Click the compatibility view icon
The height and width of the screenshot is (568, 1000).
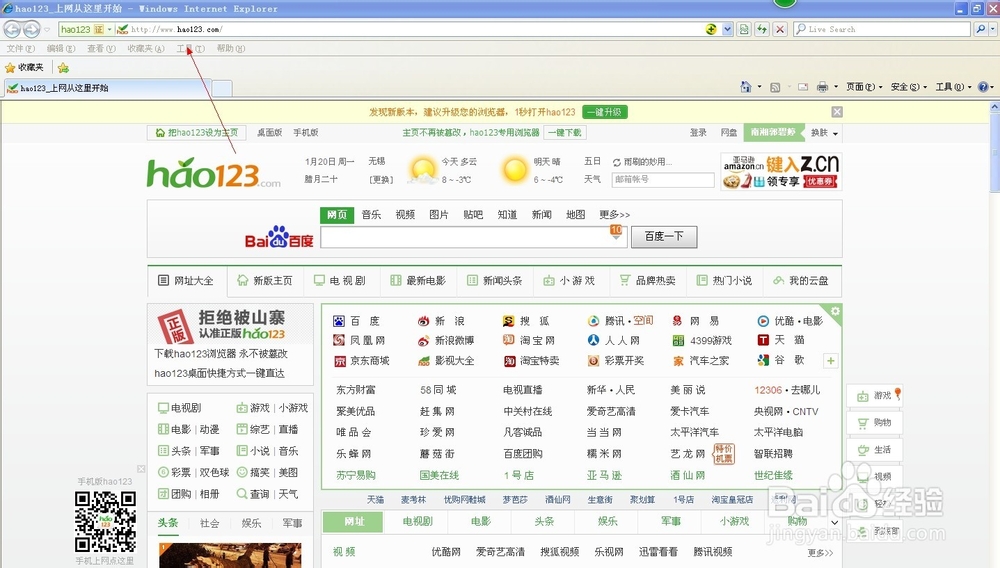point(744,29)
